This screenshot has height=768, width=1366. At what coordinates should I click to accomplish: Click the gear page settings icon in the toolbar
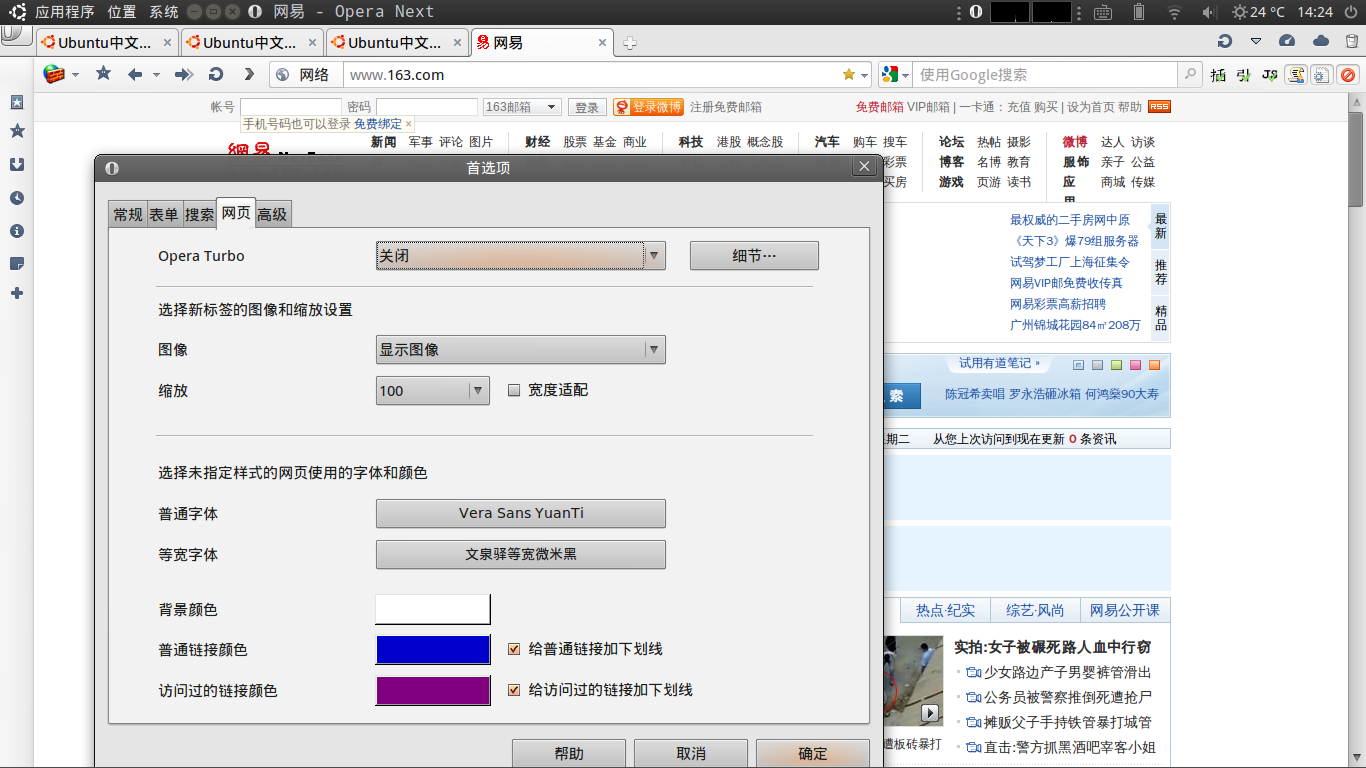point(1322,75)
